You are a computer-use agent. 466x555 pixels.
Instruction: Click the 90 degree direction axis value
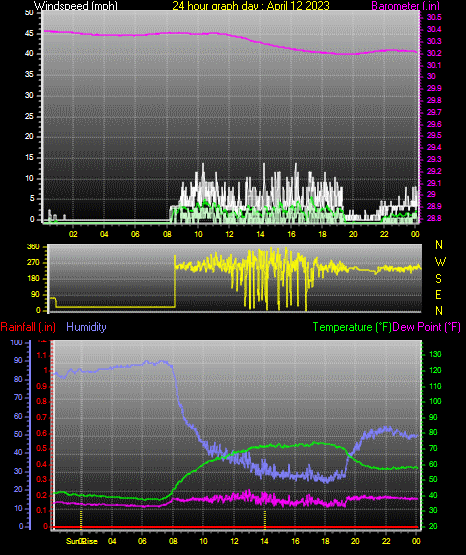[35, 294]
